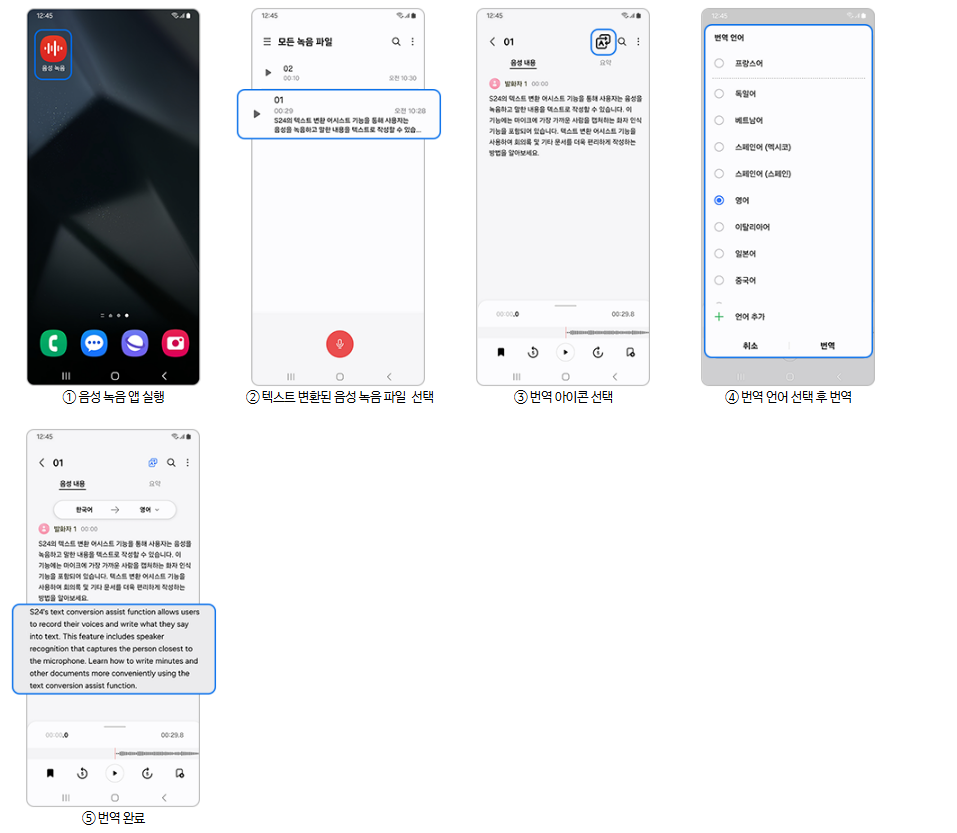Switch to 음성 내용 tab in step 3

coord(523,63)
